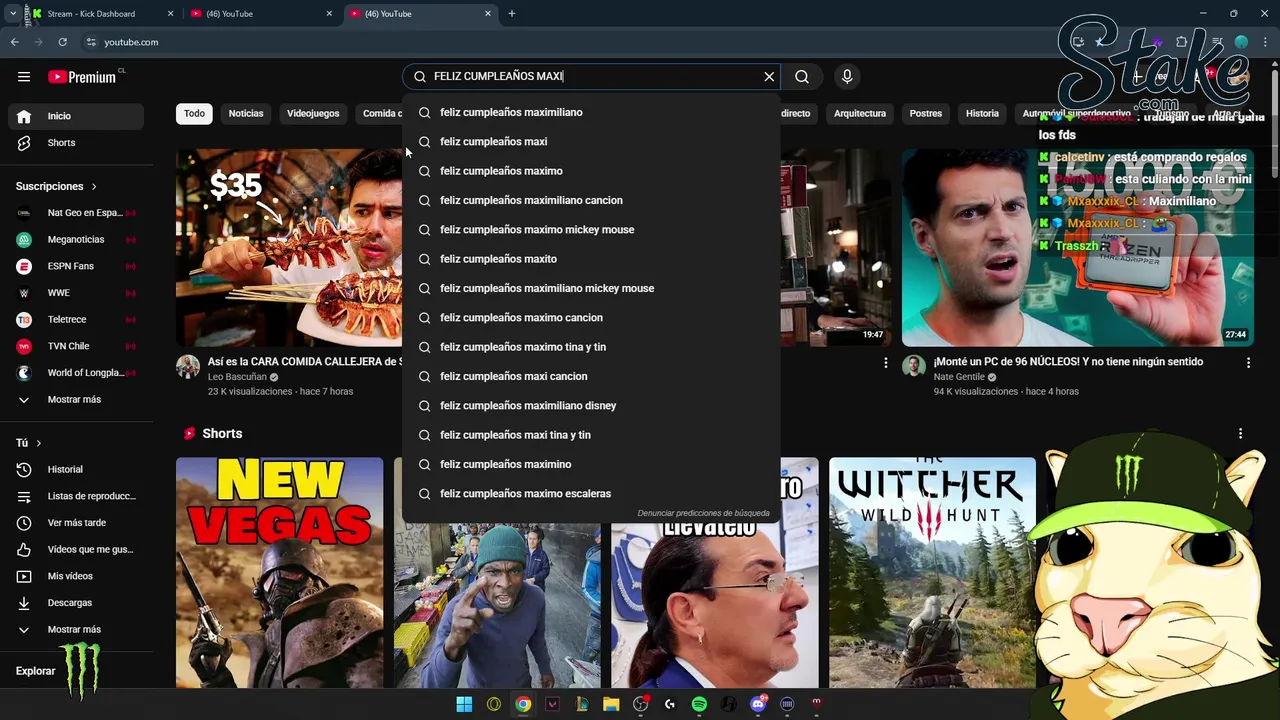Viewport: 1280px width, 720px height.
Task: Open Shorts in the sidebar
Action: [x=76, y=143]
